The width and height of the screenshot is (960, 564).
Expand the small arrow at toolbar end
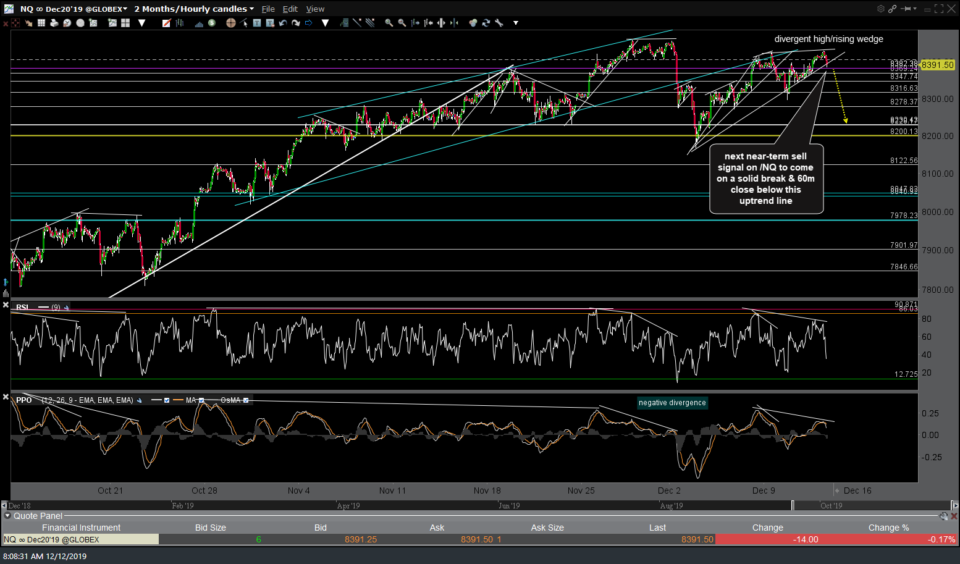click(516, 23)
